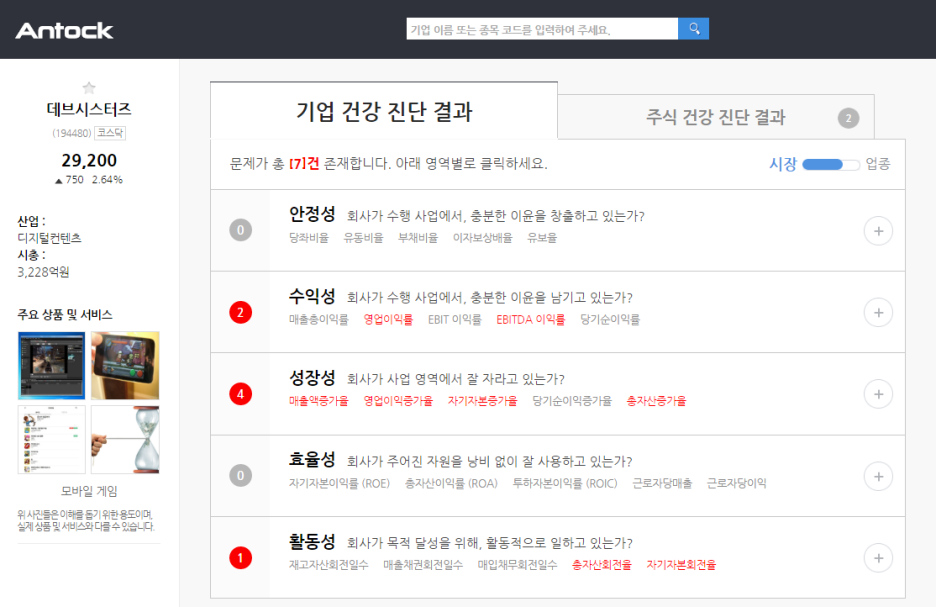Click the 데브시스터즈 company name
The image size is (936, 607).
point(89,109)
